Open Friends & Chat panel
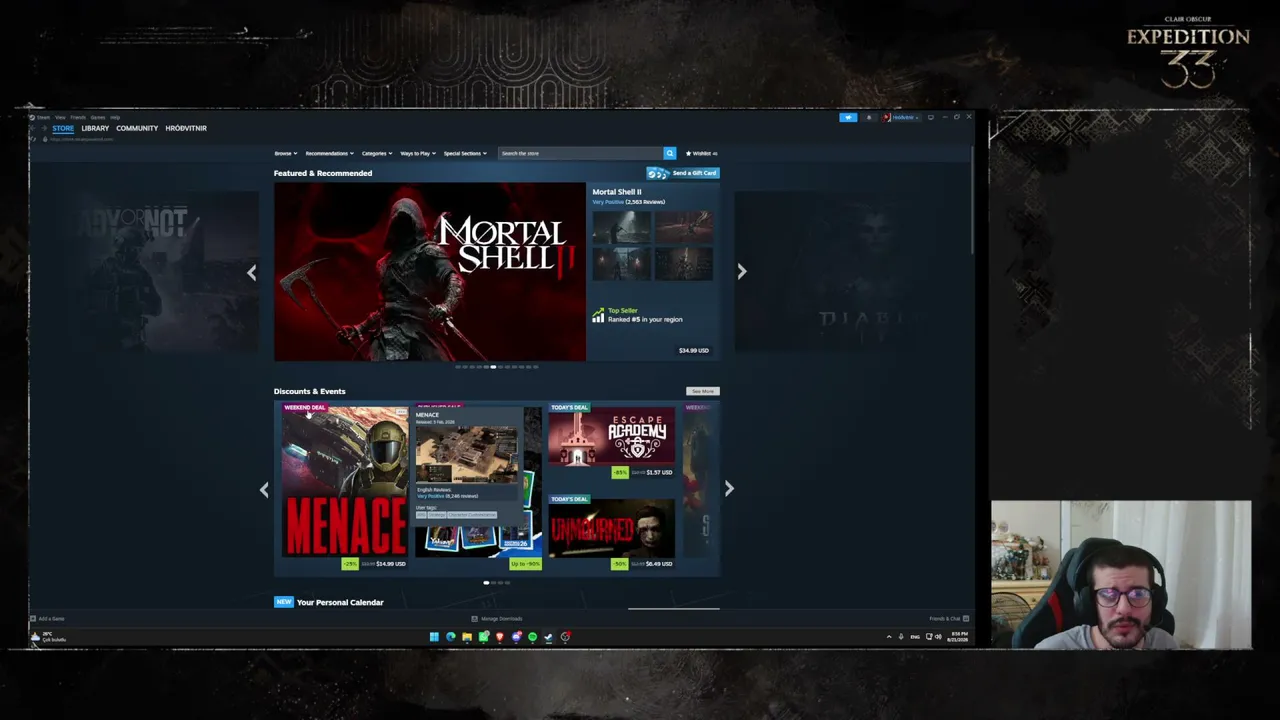Screen dimensions: 1280x720 948,619
